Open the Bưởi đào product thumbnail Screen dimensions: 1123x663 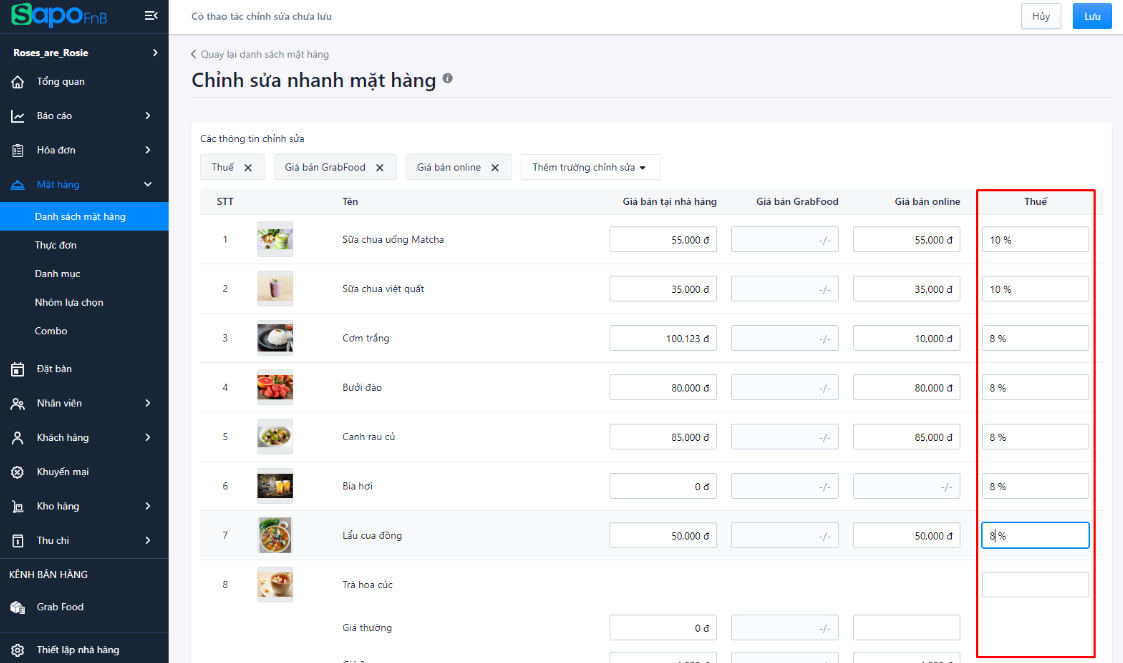[275, 387]
